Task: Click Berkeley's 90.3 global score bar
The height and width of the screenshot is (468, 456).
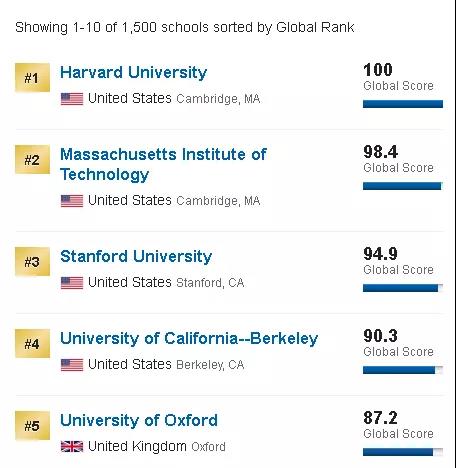Action: [403, 370]
